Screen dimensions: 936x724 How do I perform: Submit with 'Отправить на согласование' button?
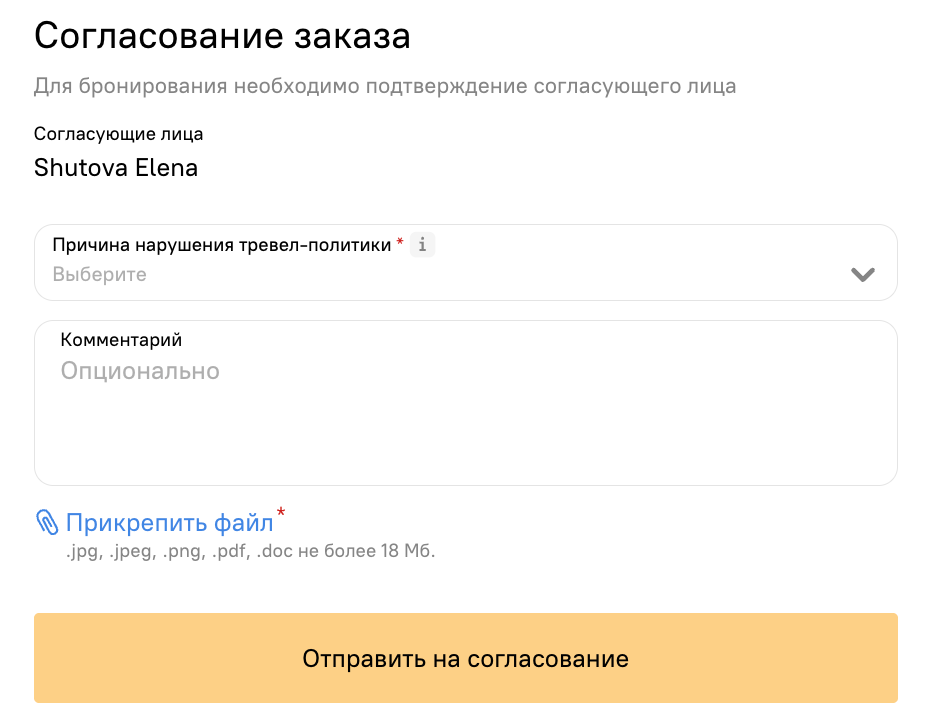[x=466, y=658]
